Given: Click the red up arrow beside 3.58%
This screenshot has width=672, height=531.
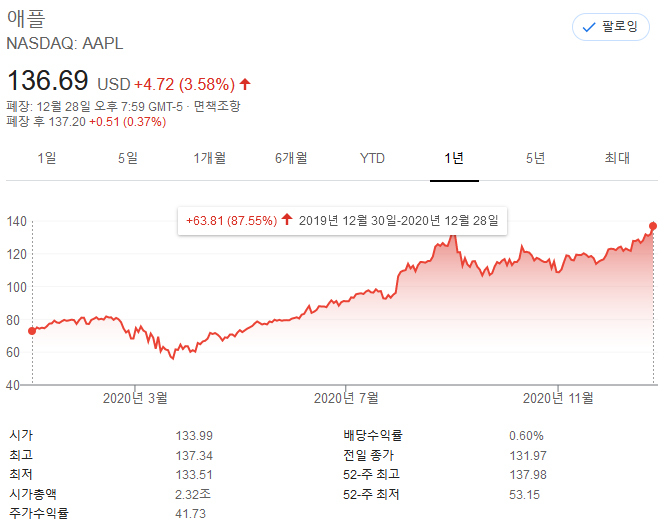Looking at the screenshot, I should point(245,84).
